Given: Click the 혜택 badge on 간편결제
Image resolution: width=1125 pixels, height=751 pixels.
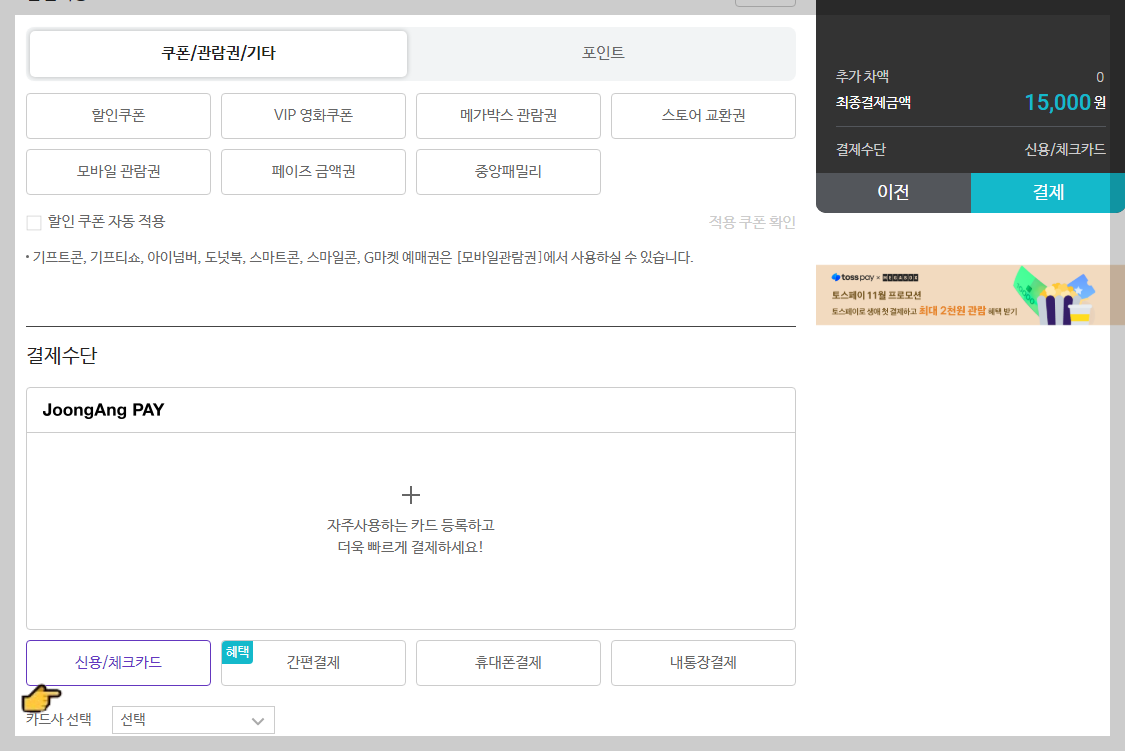Looking at the screenshot, I should [x=237, y=652].
